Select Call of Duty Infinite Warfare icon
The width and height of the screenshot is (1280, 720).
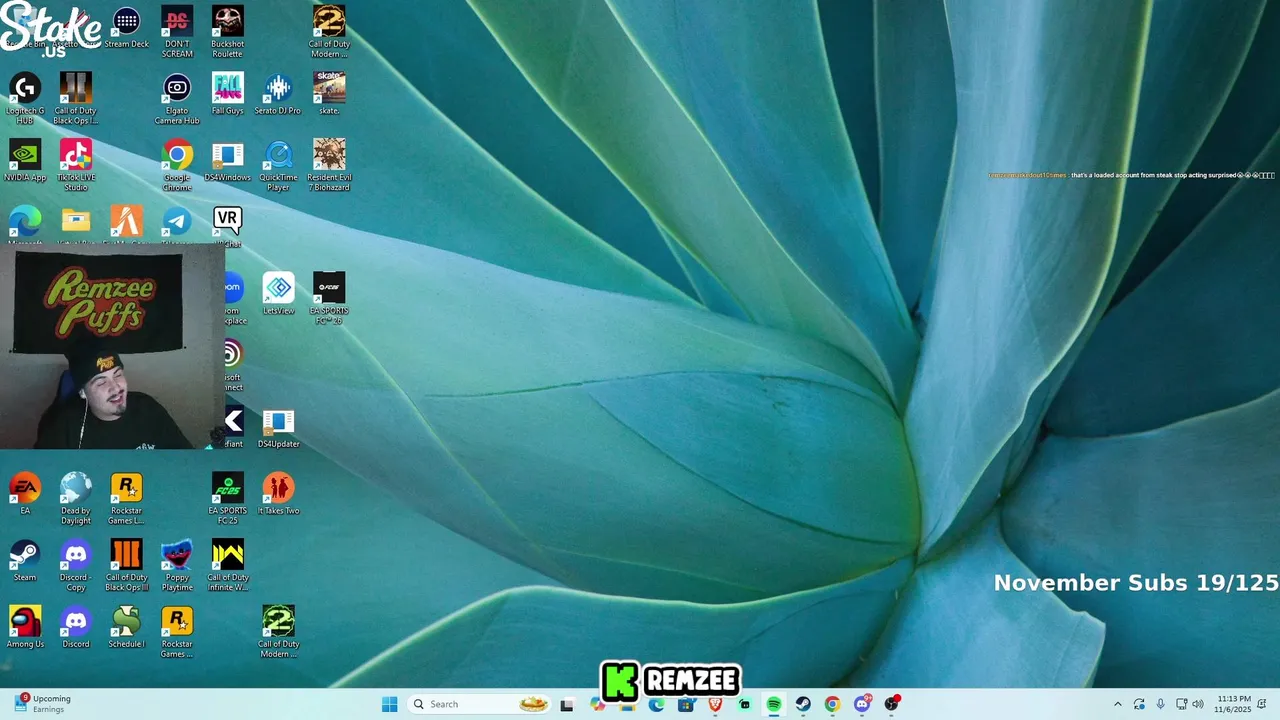tap(227, 566)
